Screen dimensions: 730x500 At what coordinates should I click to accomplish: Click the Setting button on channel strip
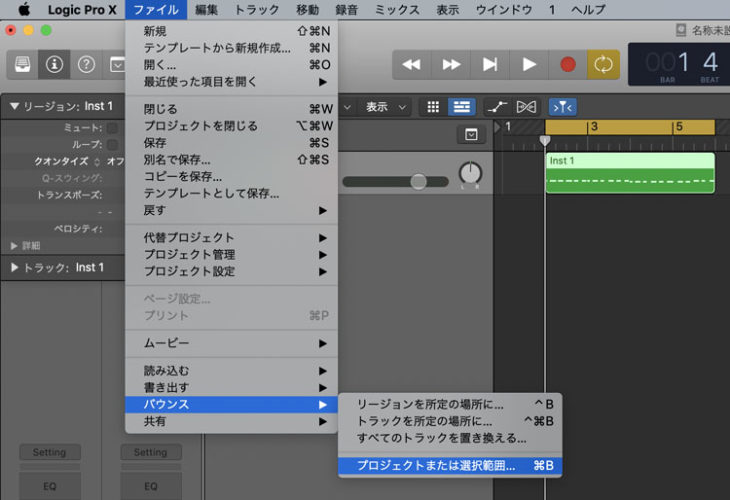49,452
